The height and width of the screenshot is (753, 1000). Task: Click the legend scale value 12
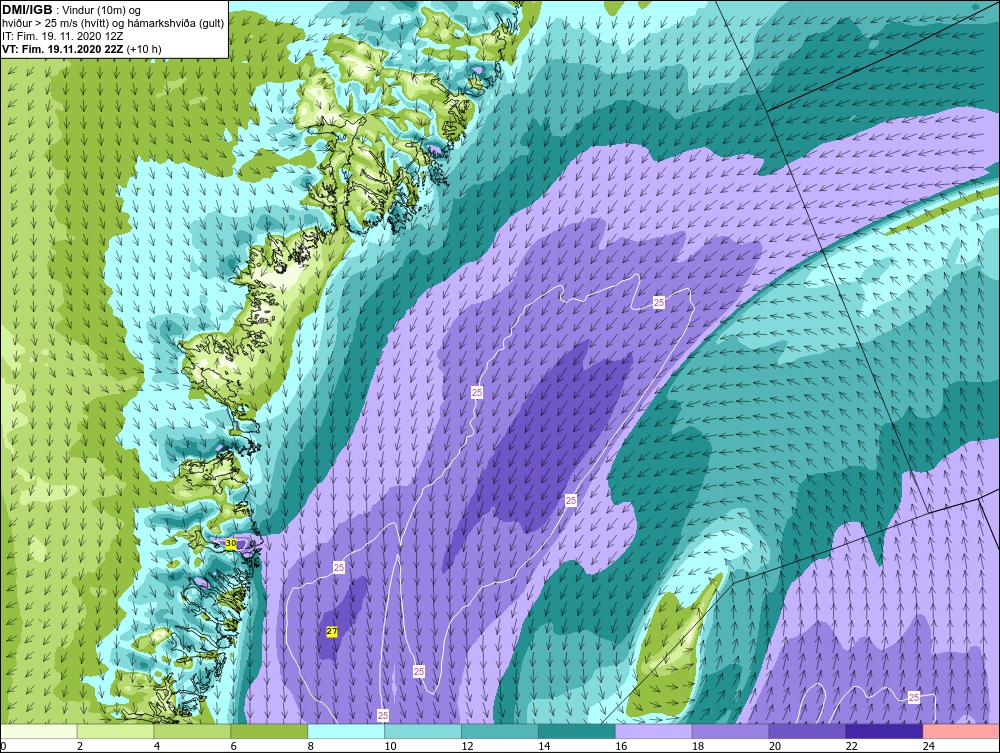tap(467, 746)
